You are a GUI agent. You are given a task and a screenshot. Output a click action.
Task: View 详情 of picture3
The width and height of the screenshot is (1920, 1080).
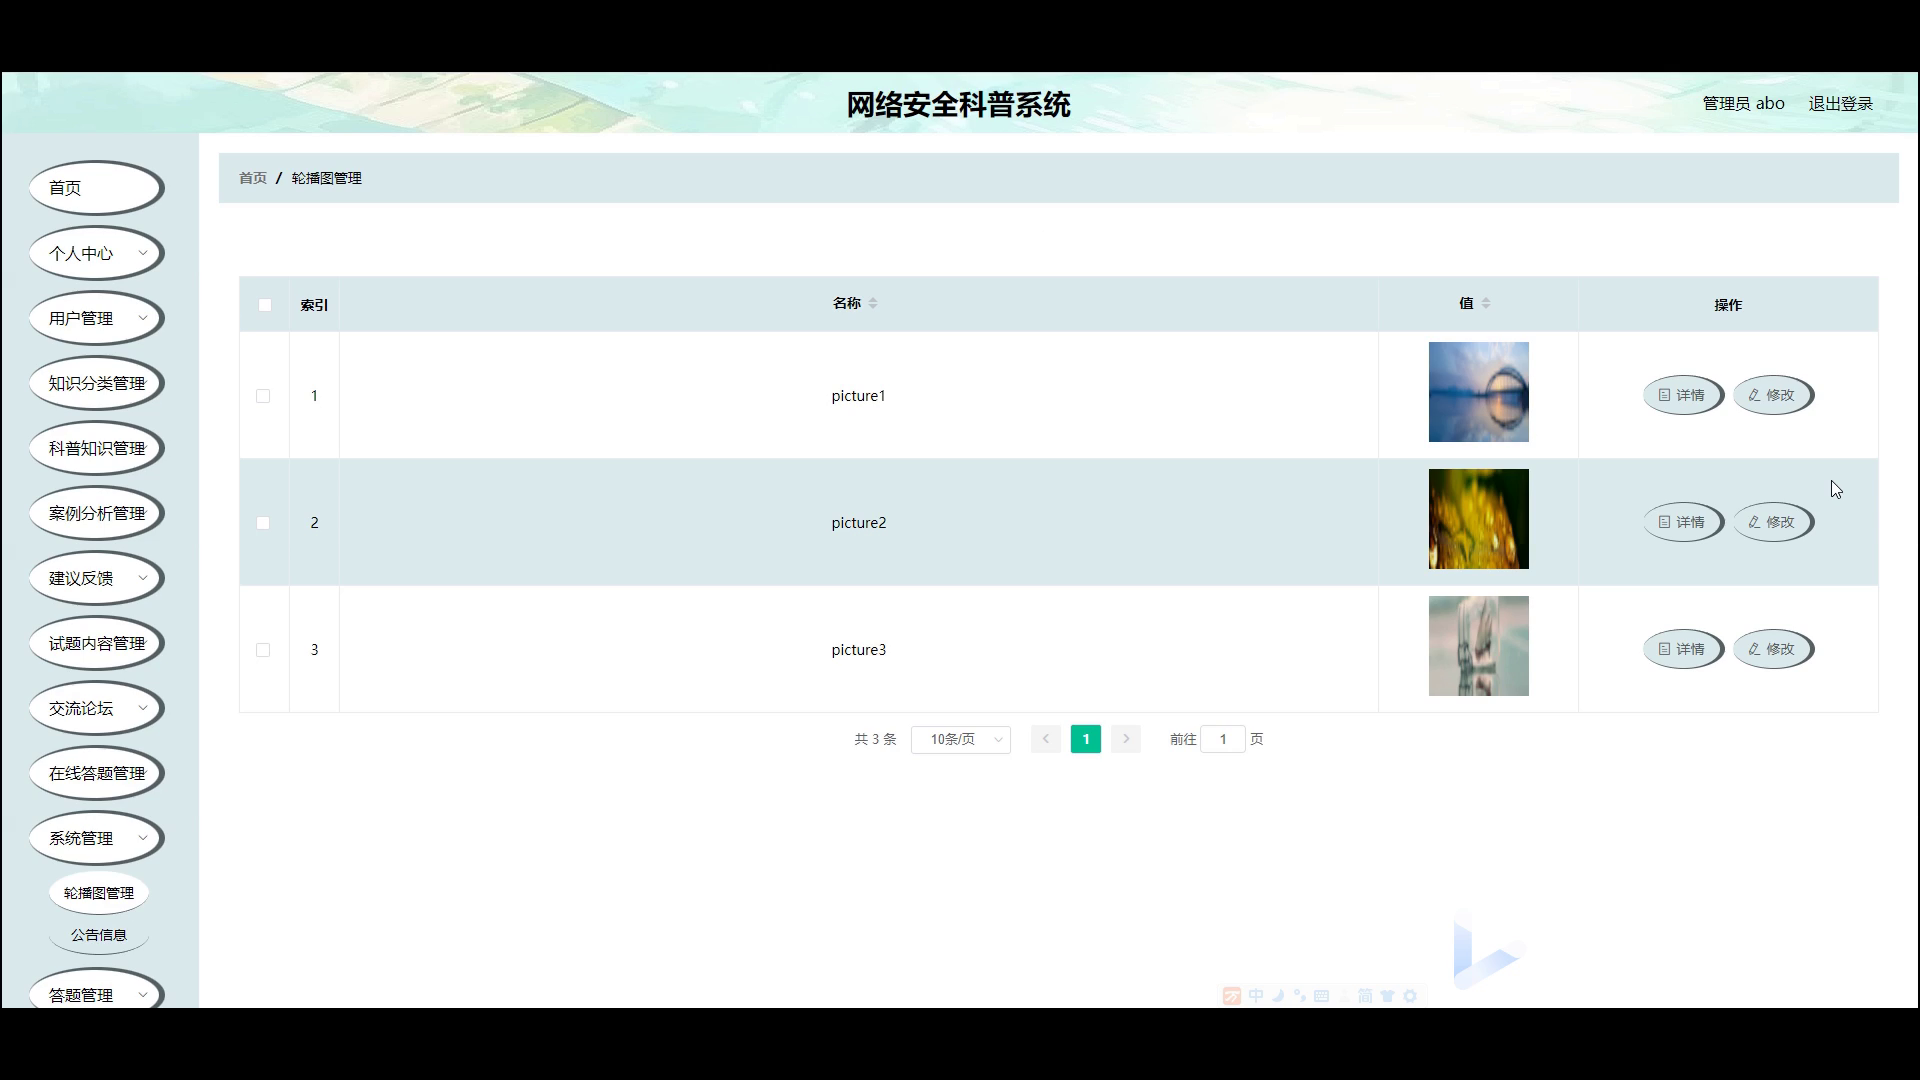pos(1683,649)
